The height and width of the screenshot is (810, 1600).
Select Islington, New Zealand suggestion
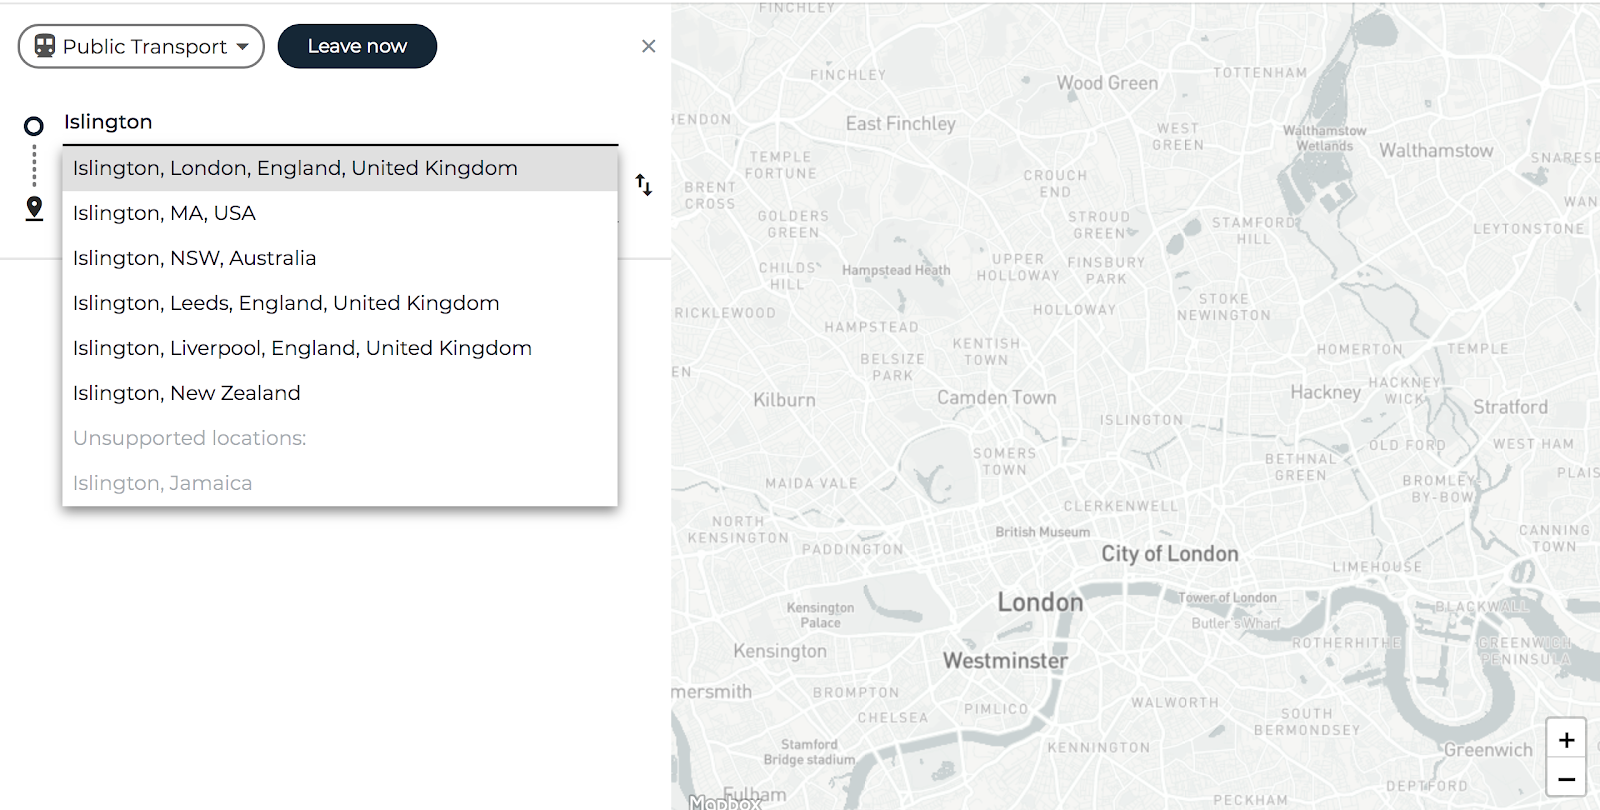(x=186, y=393)
